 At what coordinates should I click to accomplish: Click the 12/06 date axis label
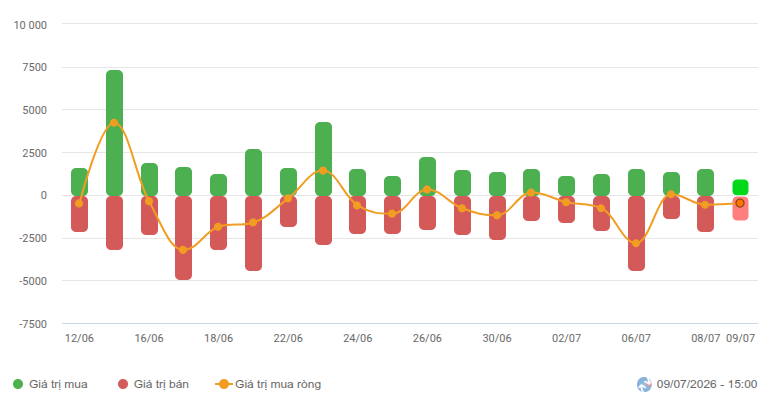(79, 338)
